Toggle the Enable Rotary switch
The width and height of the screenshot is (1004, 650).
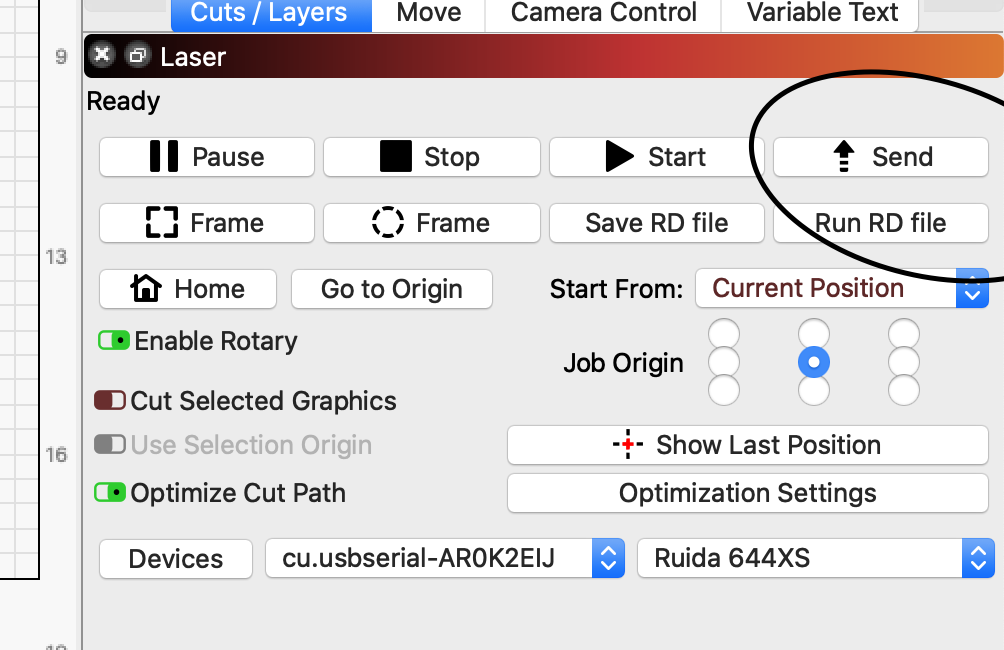point(114,341)
